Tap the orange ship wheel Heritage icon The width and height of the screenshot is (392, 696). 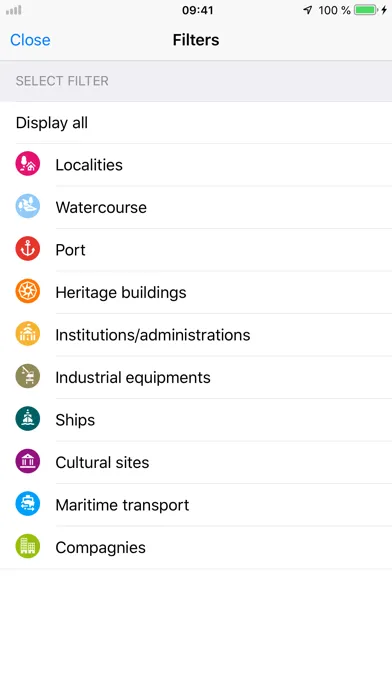pyautogui.click(x=28, y=291)
